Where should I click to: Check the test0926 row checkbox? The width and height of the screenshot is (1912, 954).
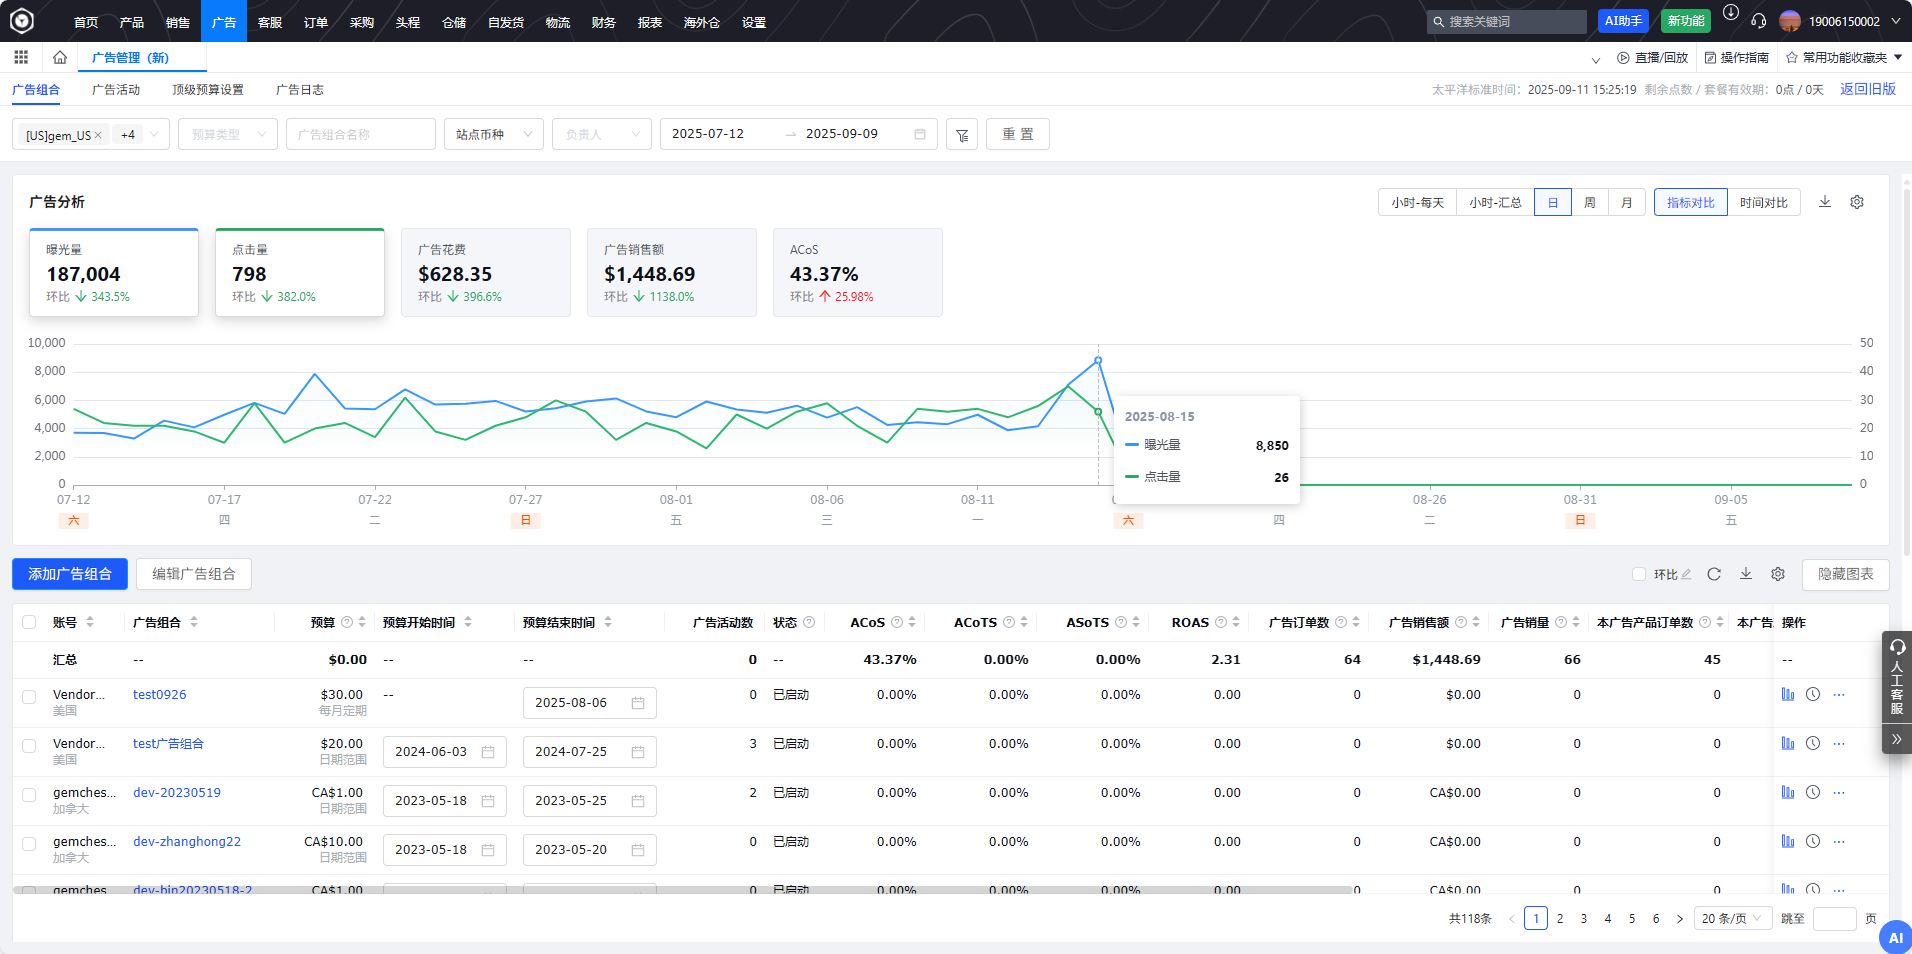click(x=29, y=696)
